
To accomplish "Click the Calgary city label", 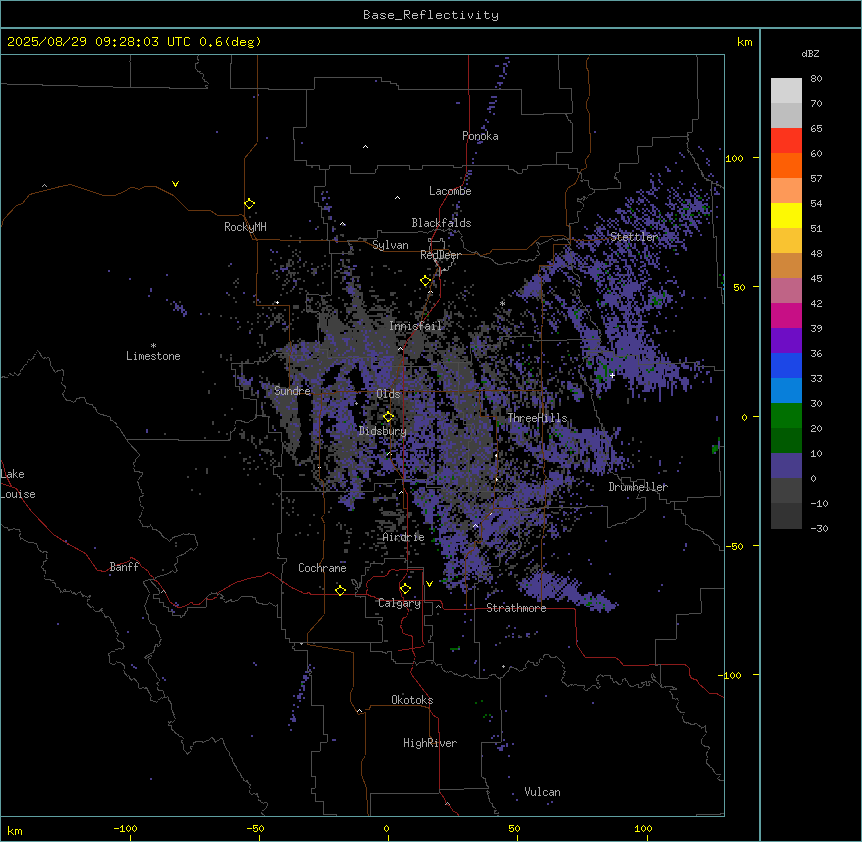I will coord(399,603).
